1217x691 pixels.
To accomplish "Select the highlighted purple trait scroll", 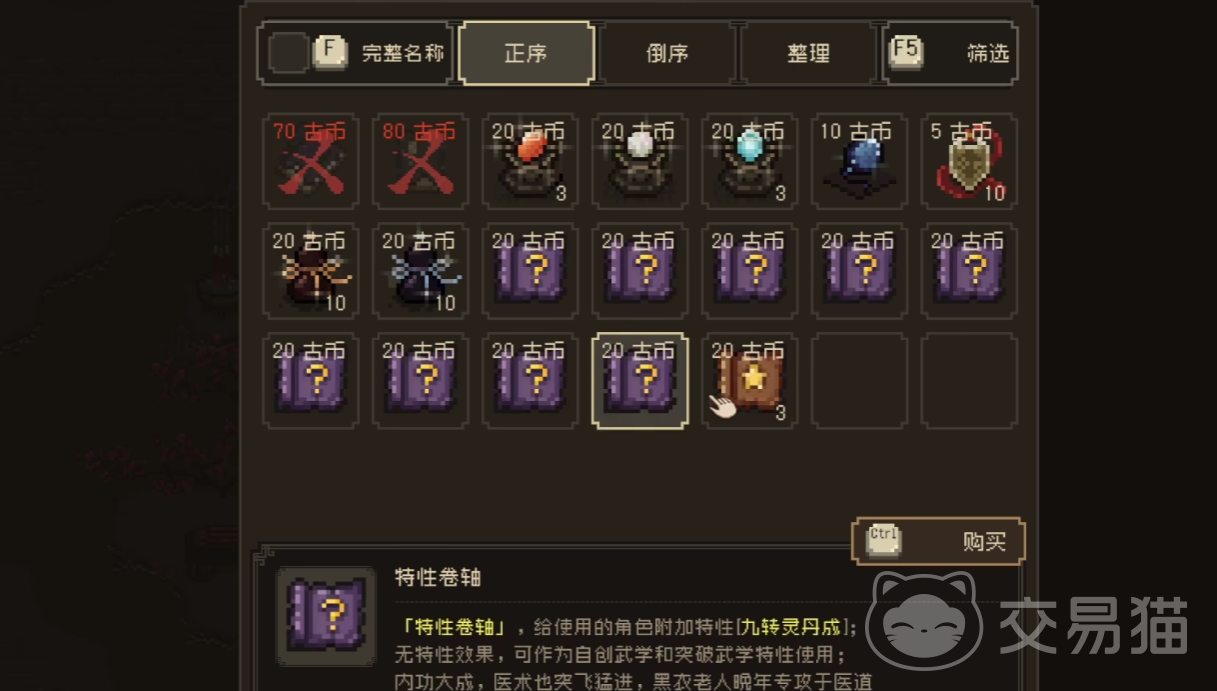I will (640, 381).
